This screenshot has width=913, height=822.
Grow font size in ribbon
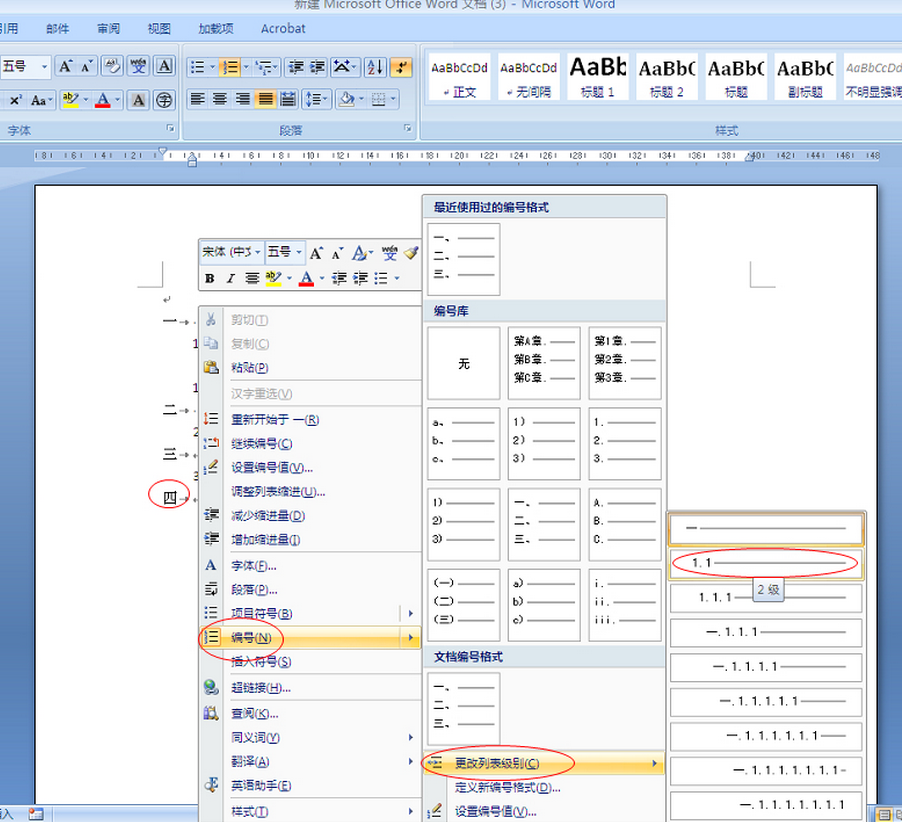tap(65, 67)
